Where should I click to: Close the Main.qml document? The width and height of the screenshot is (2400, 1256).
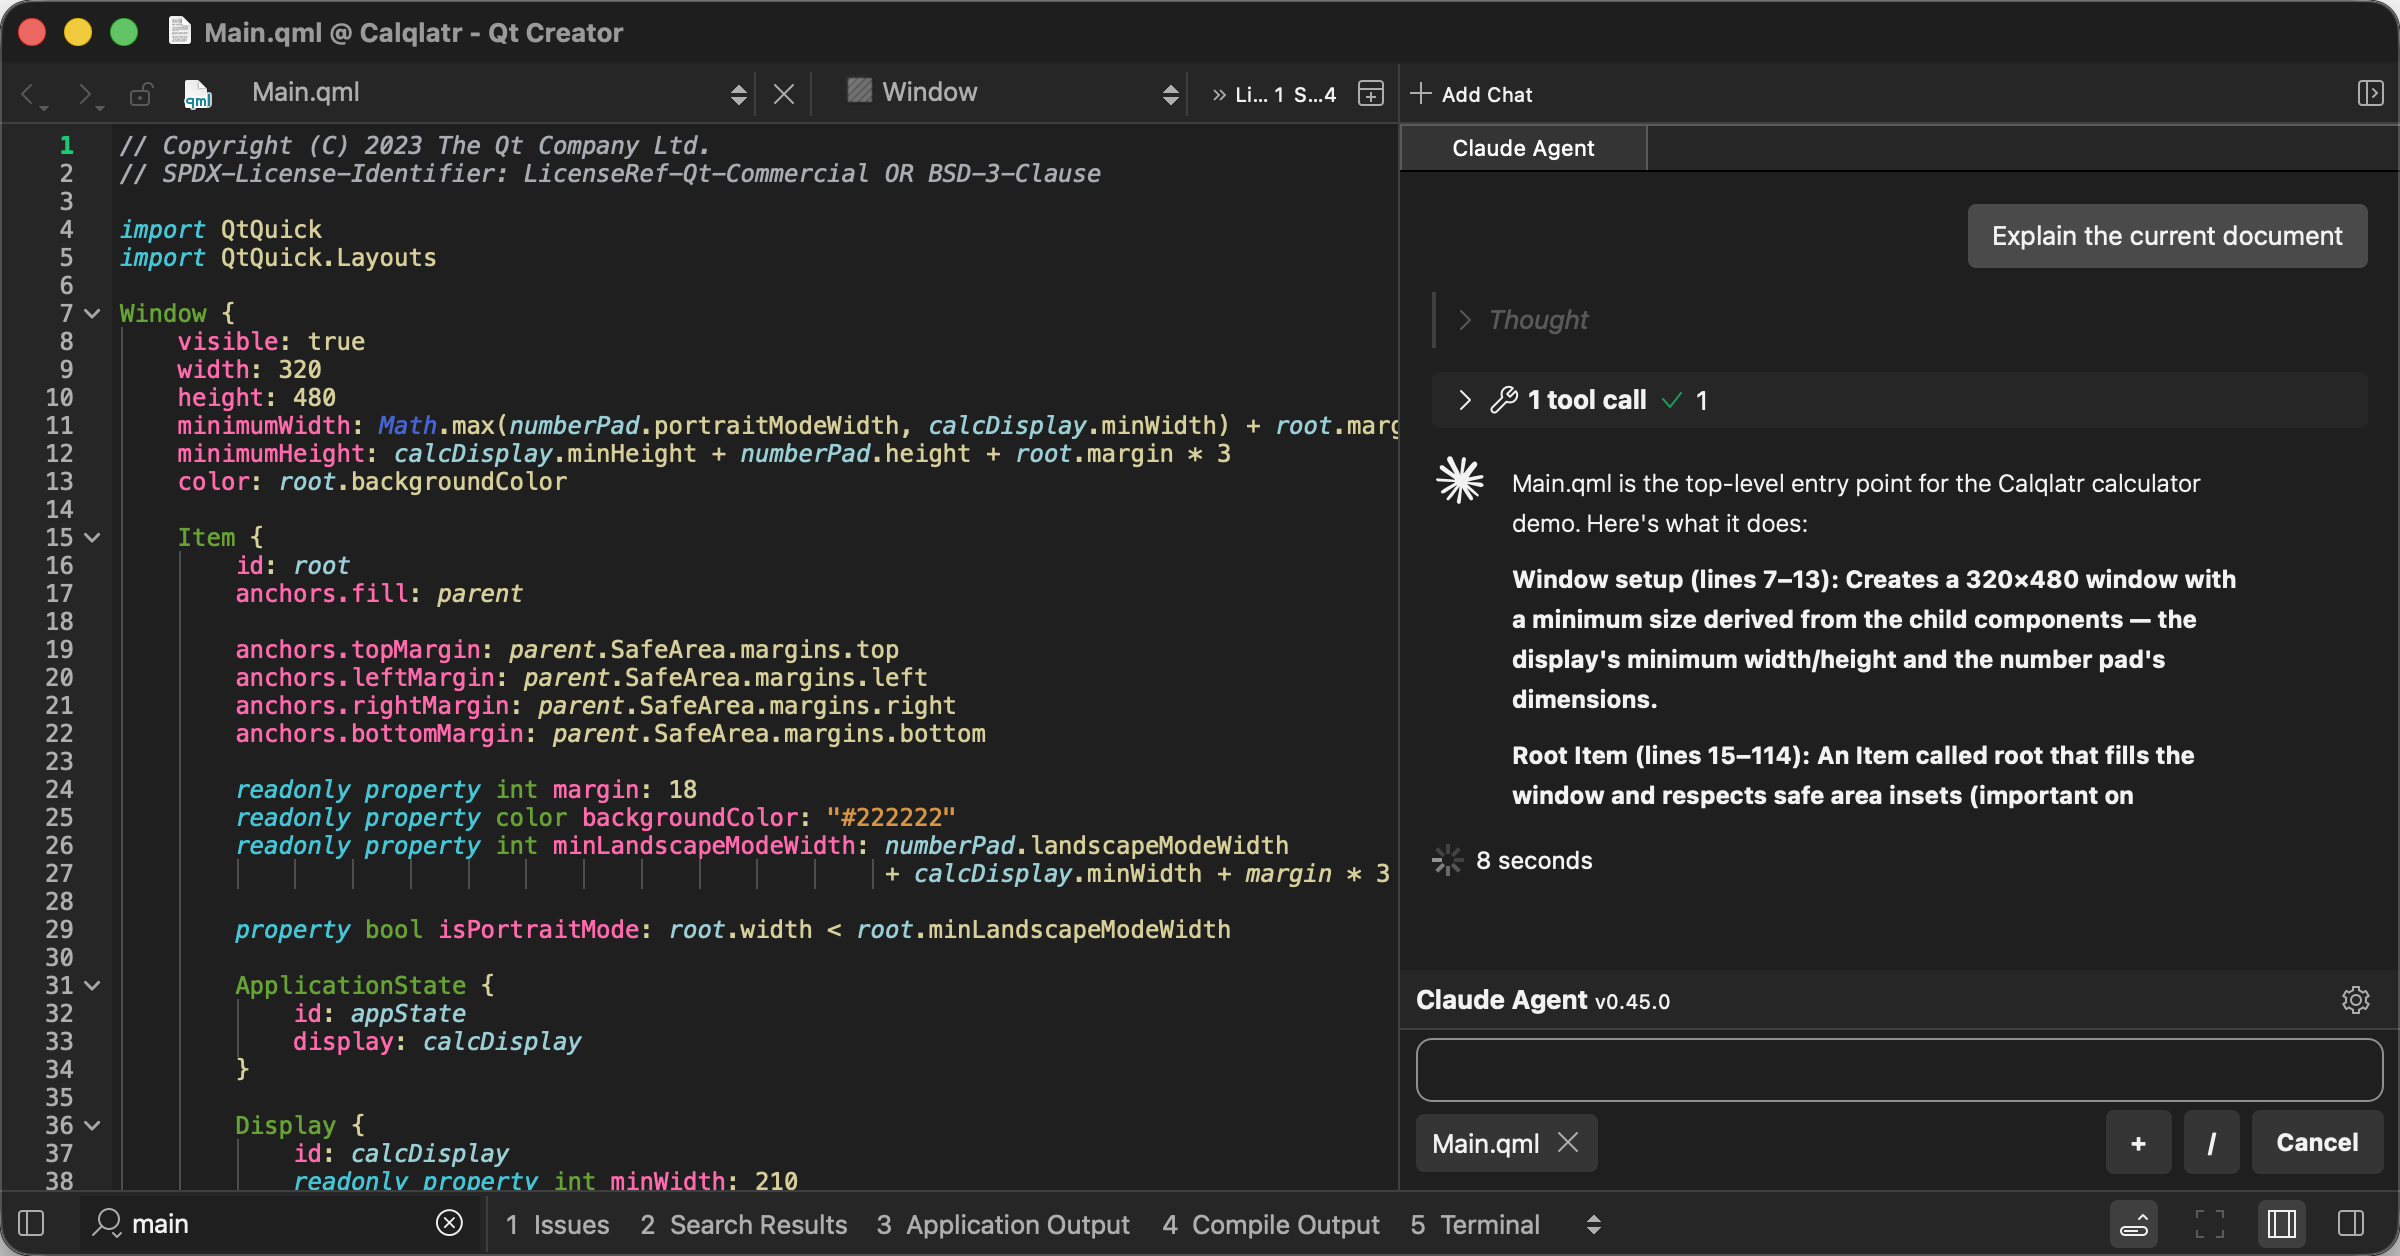(x=784, y=94)
